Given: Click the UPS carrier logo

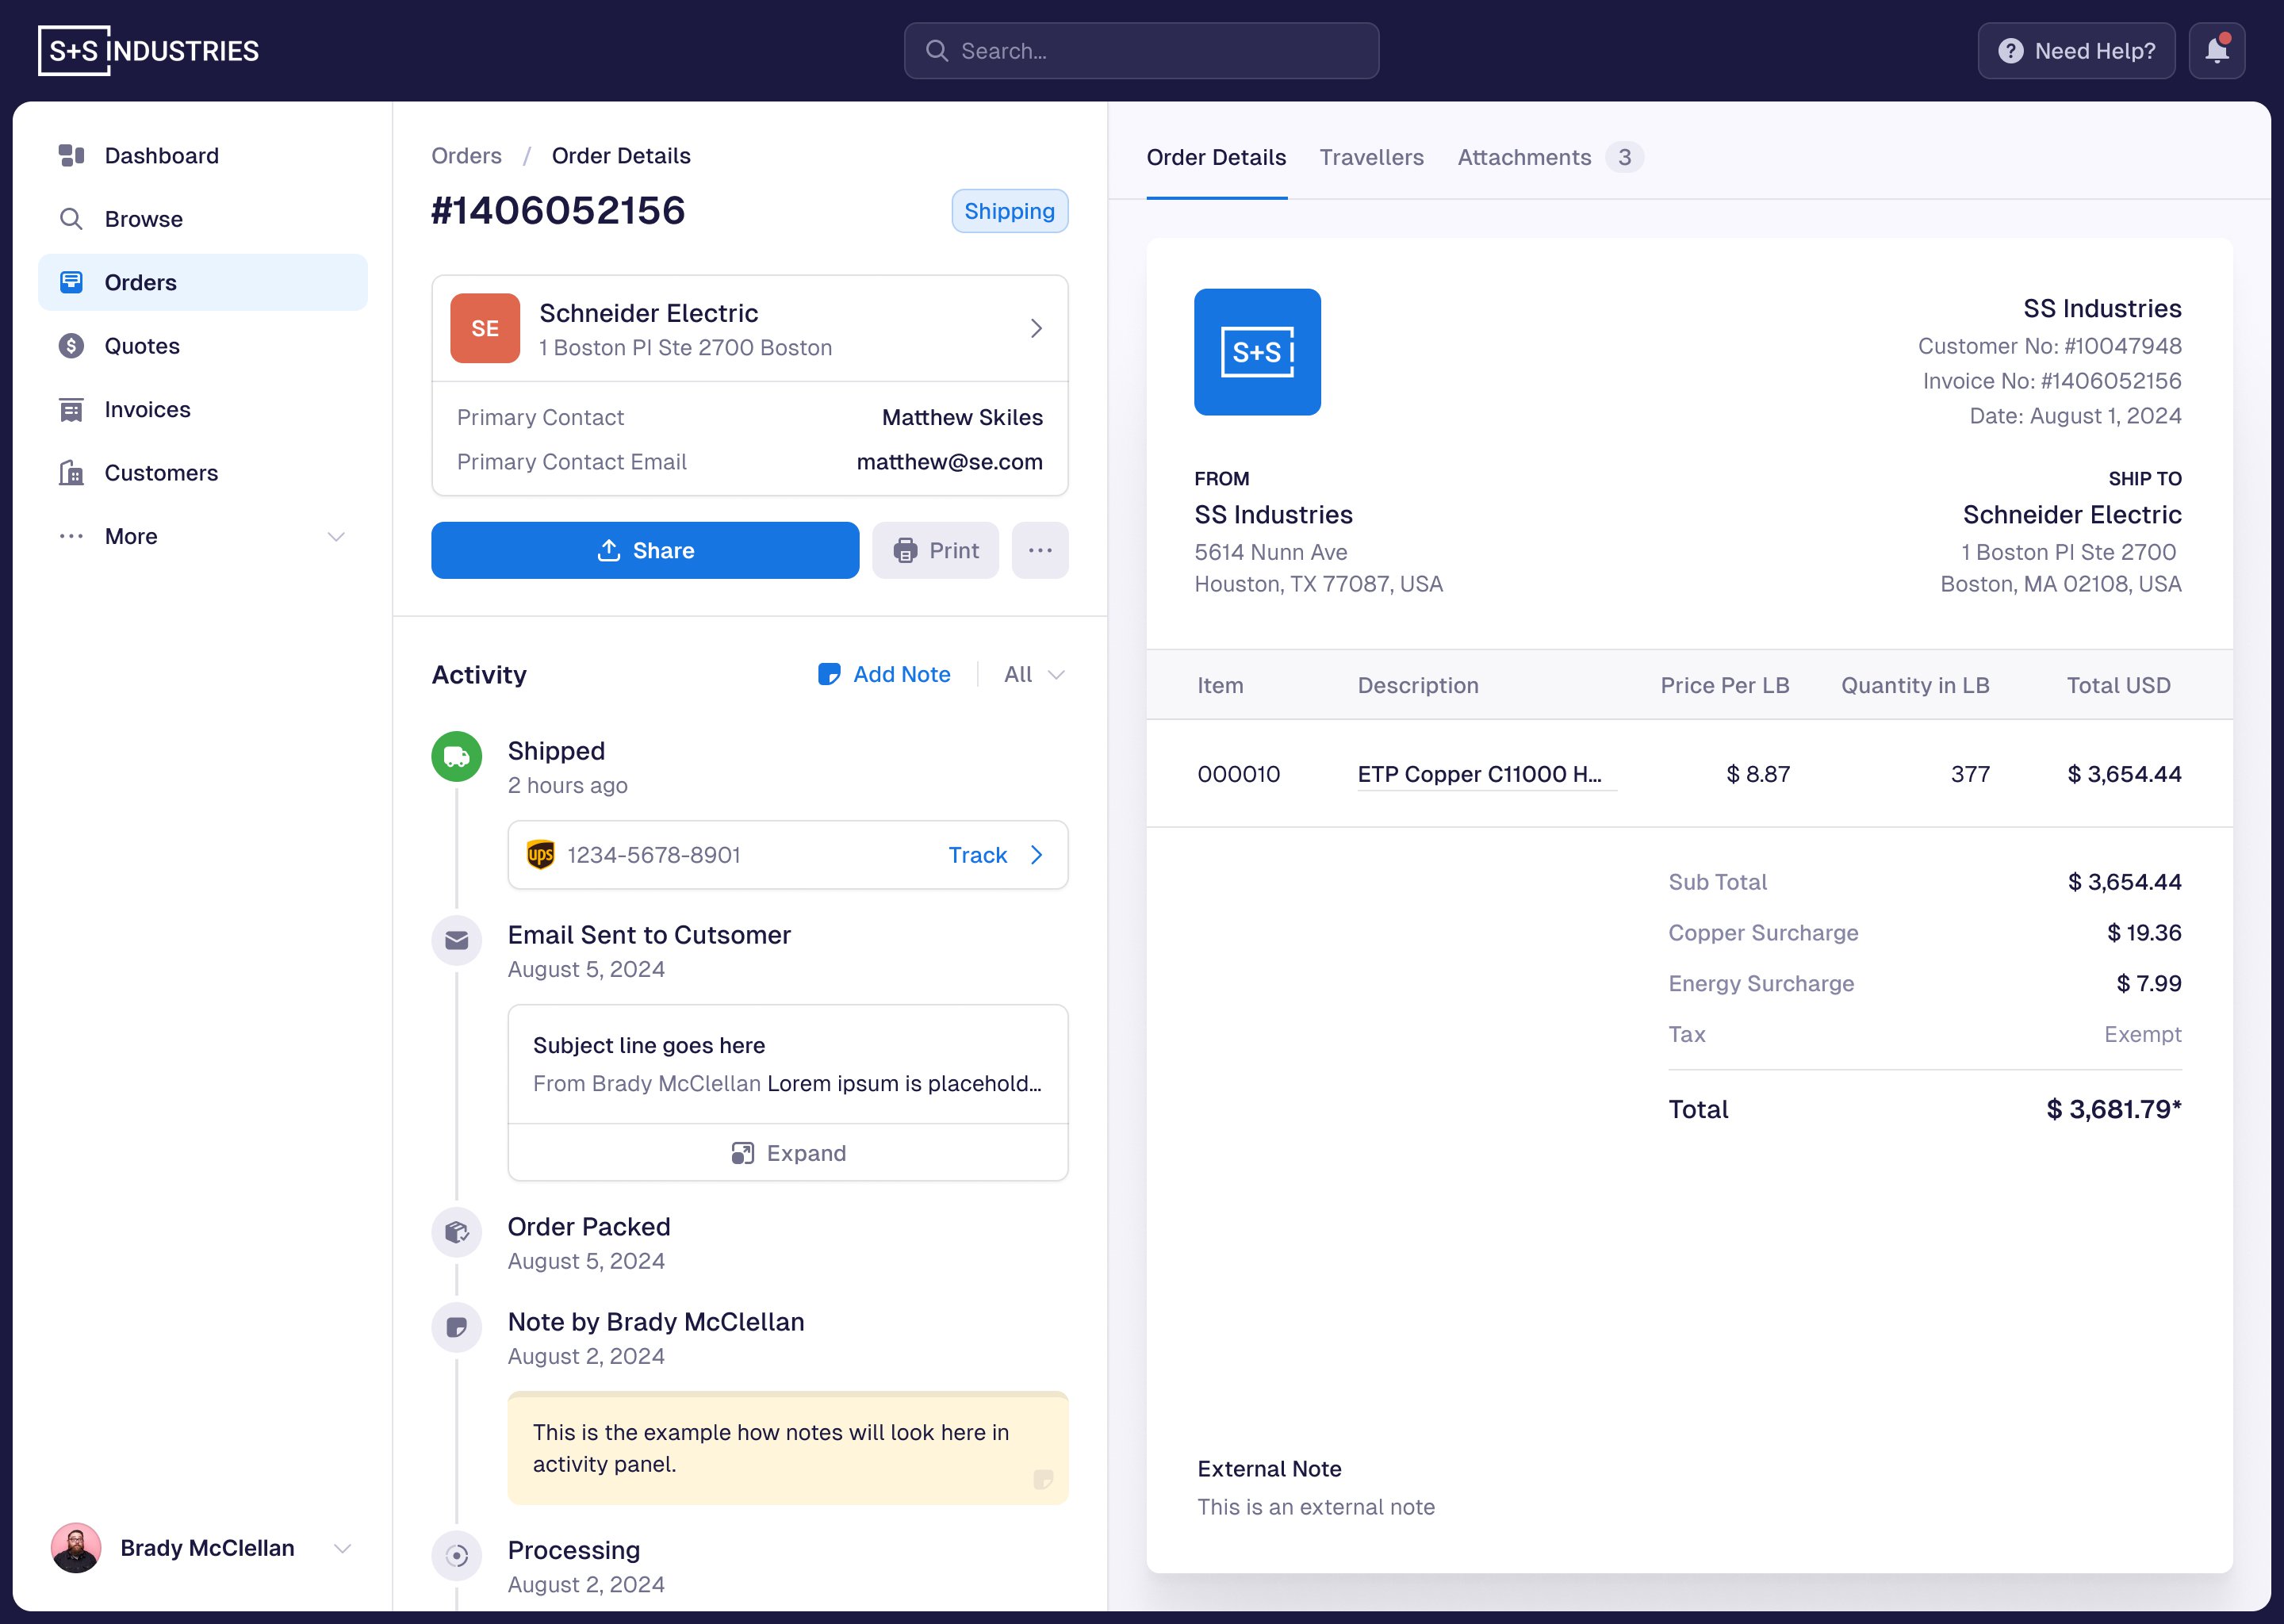Looking at the screenshot, I should click(x=540, y=855).
